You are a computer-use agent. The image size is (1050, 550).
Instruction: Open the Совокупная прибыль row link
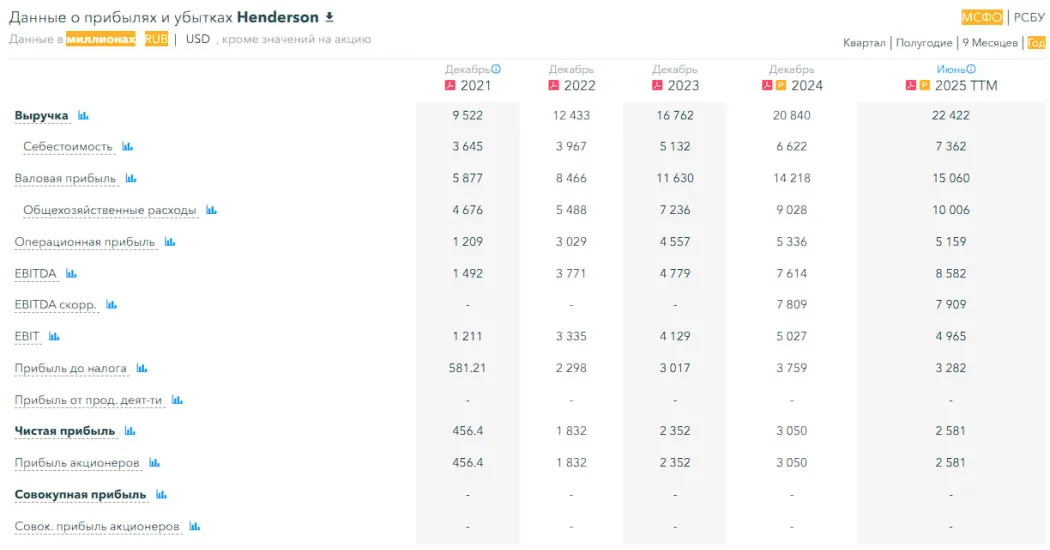pyautogui.click(x=80, y=495)
